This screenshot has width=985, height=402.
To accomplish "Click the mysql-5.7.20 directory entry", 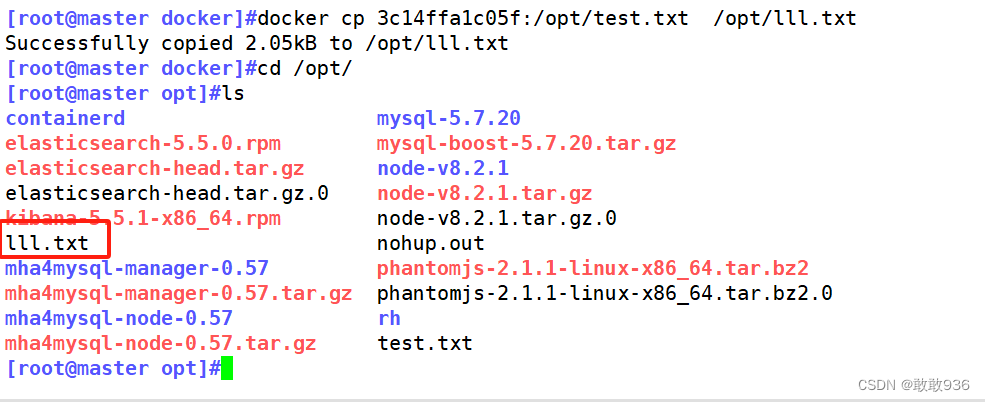I will point(448,118).
